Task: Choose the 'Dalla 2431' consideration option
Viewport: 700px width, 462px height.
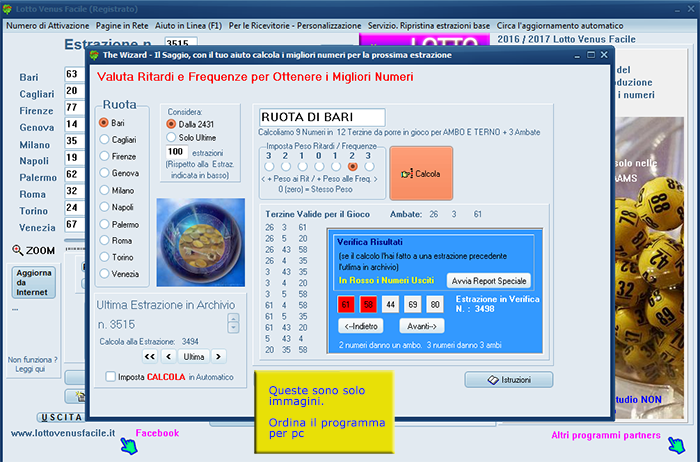Action: click(x=171, y=124)
